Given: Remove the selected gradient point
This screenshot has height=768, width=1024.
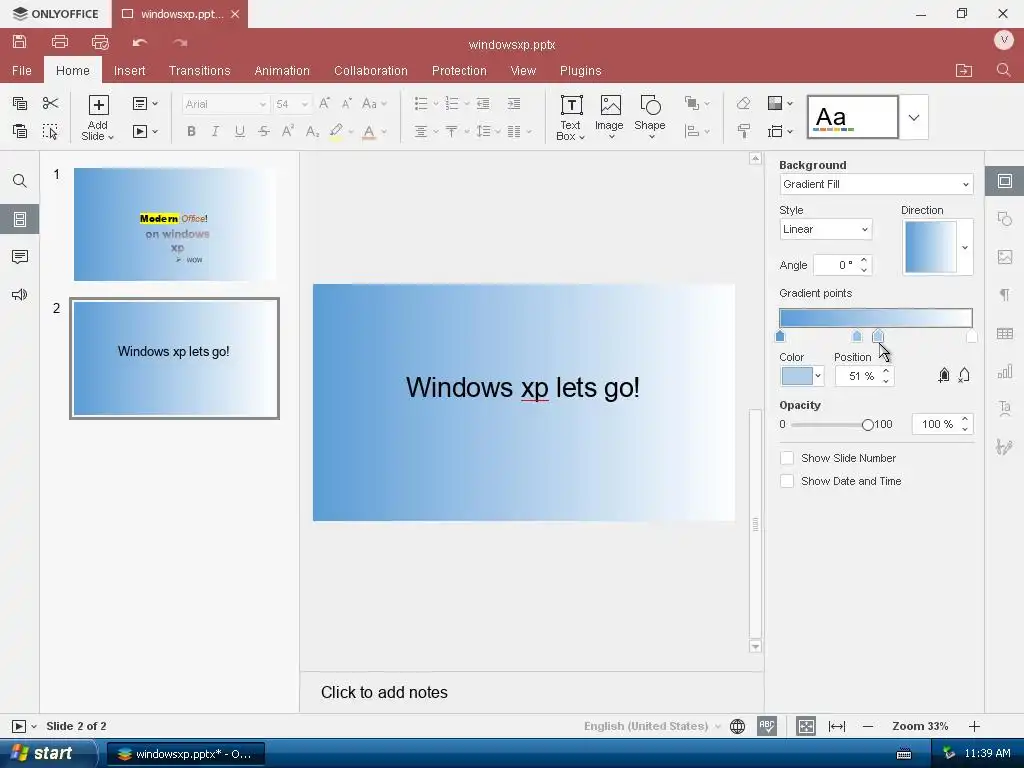Looking at the screenshot, I should pyautogui.click(x=964, y=375).
